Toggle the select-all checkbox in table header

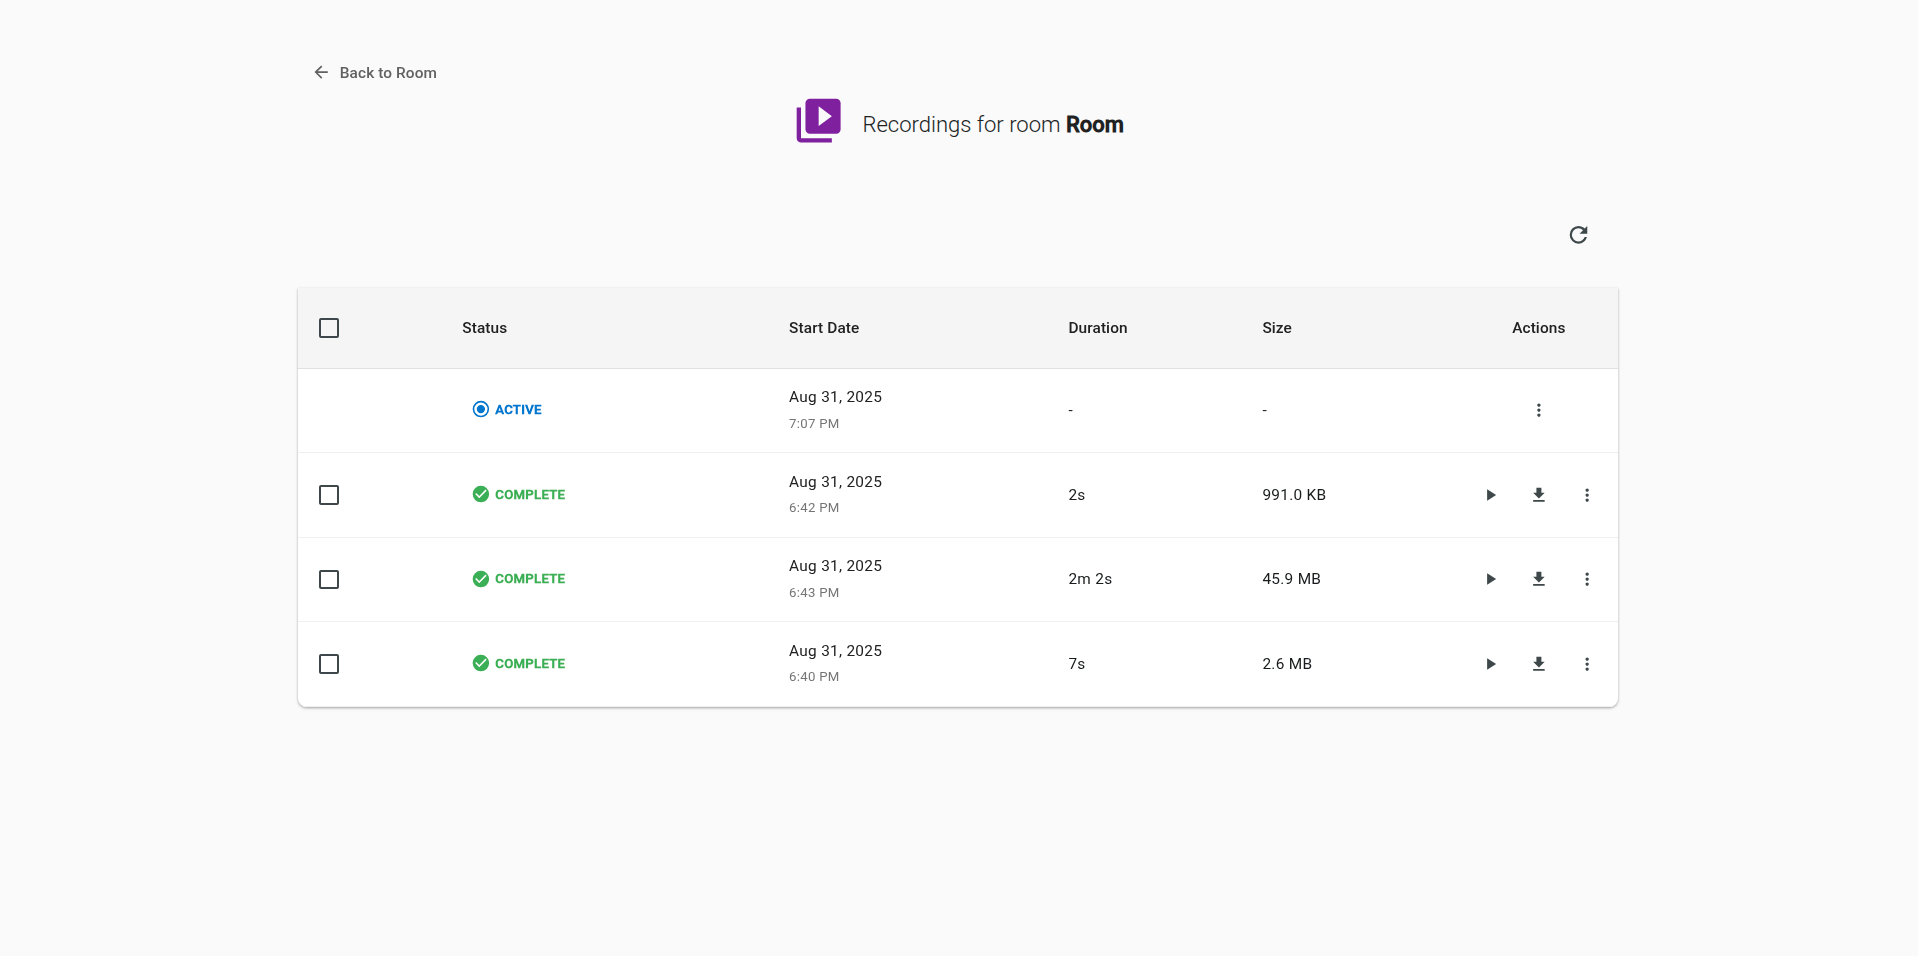click(x=329, y=328)
